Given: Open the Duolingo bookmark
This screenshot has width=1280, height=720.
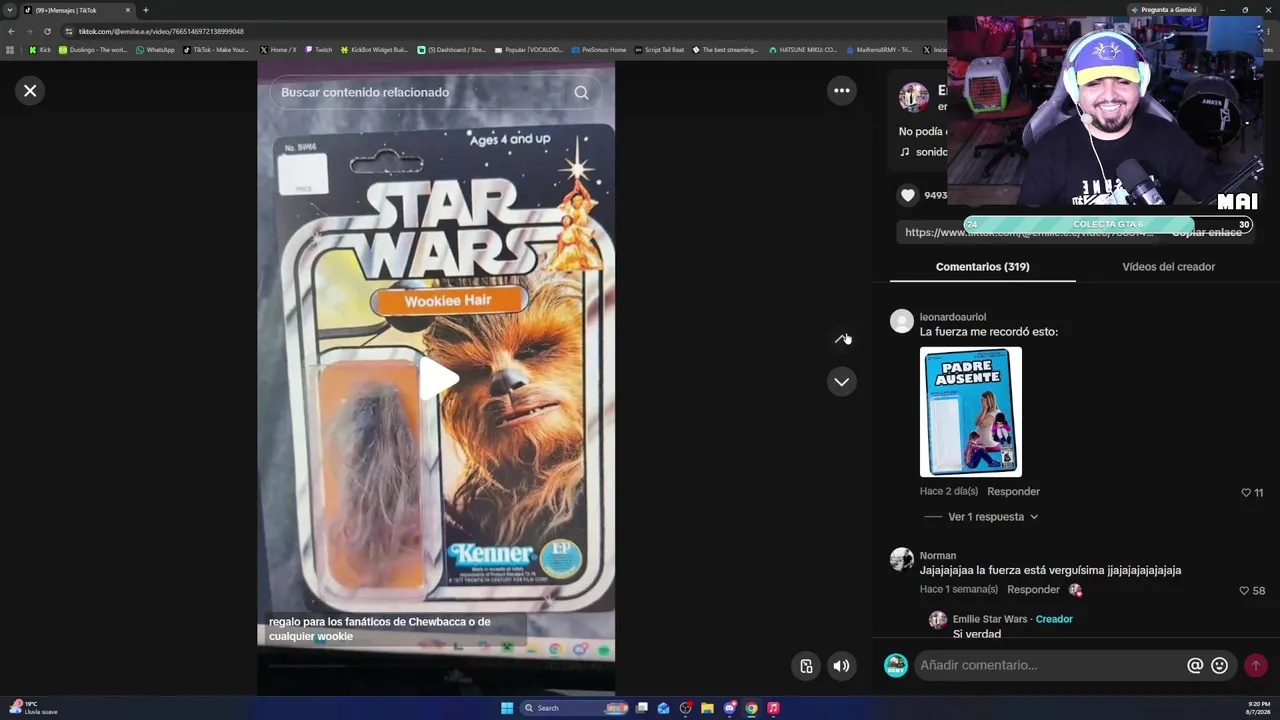Looking at the screenshot, I should [x=93, y=50].
